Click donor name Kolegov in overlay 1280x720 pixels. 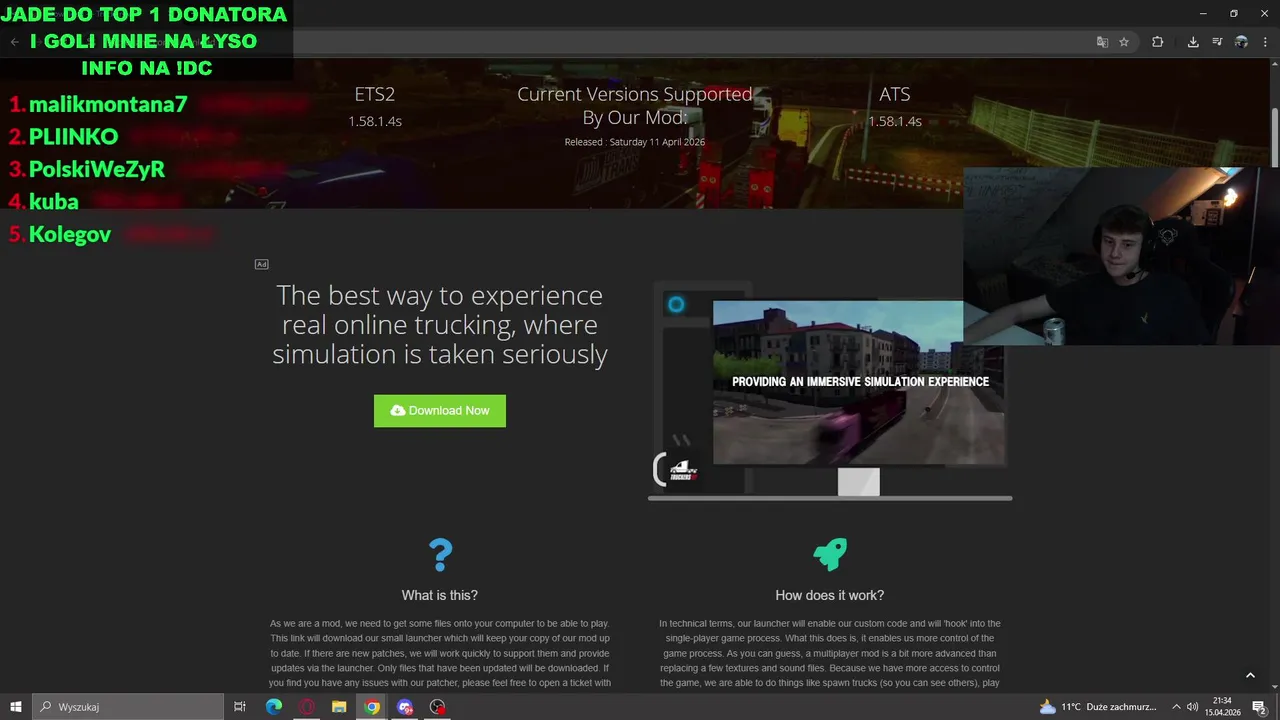click(70, 234)
